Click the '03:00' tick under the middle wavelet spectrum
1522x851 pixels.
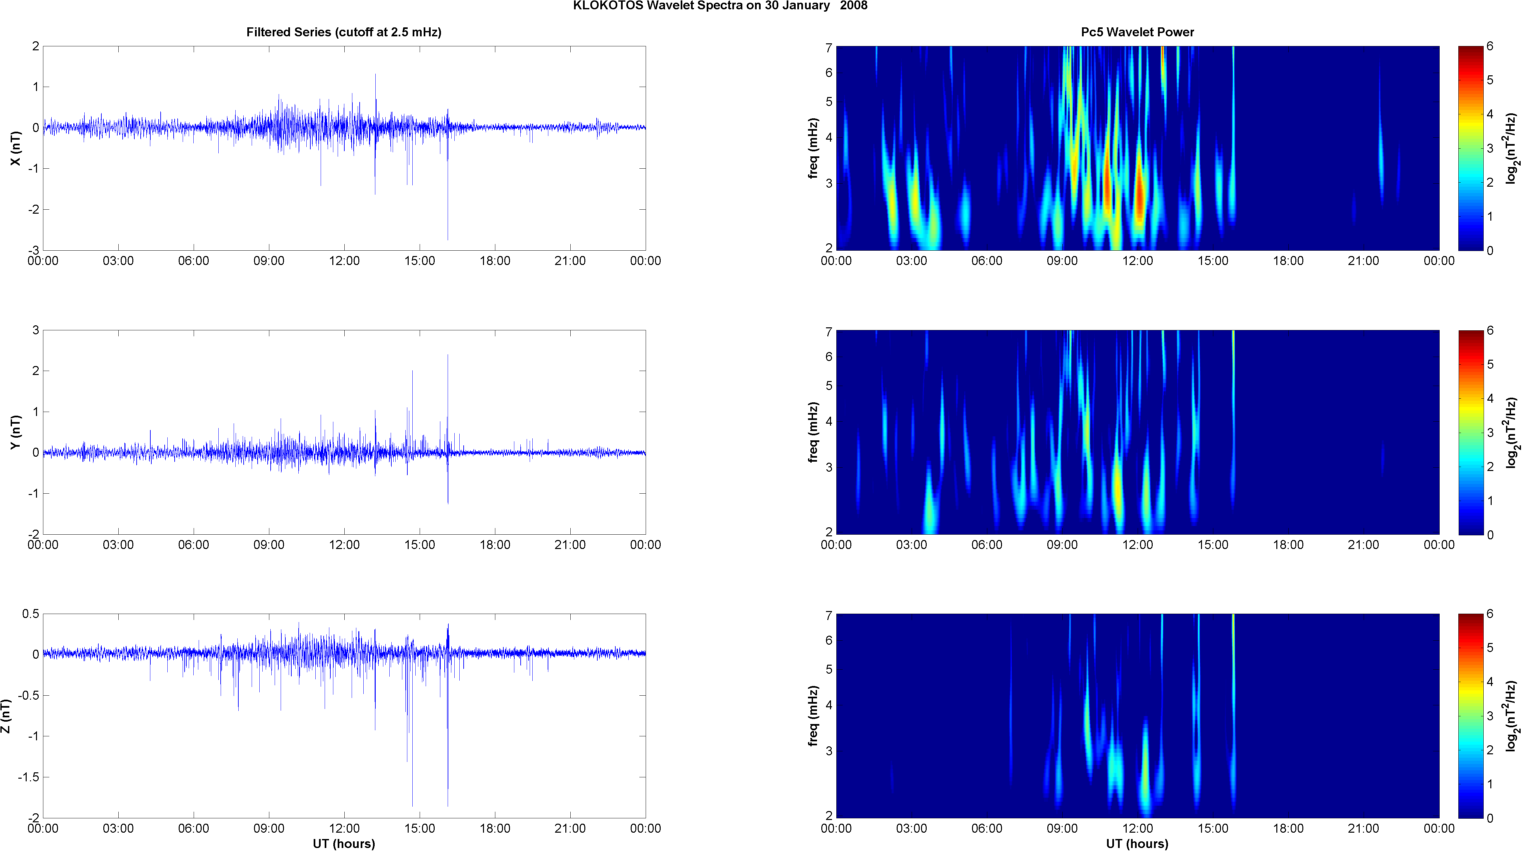[911, 545]
